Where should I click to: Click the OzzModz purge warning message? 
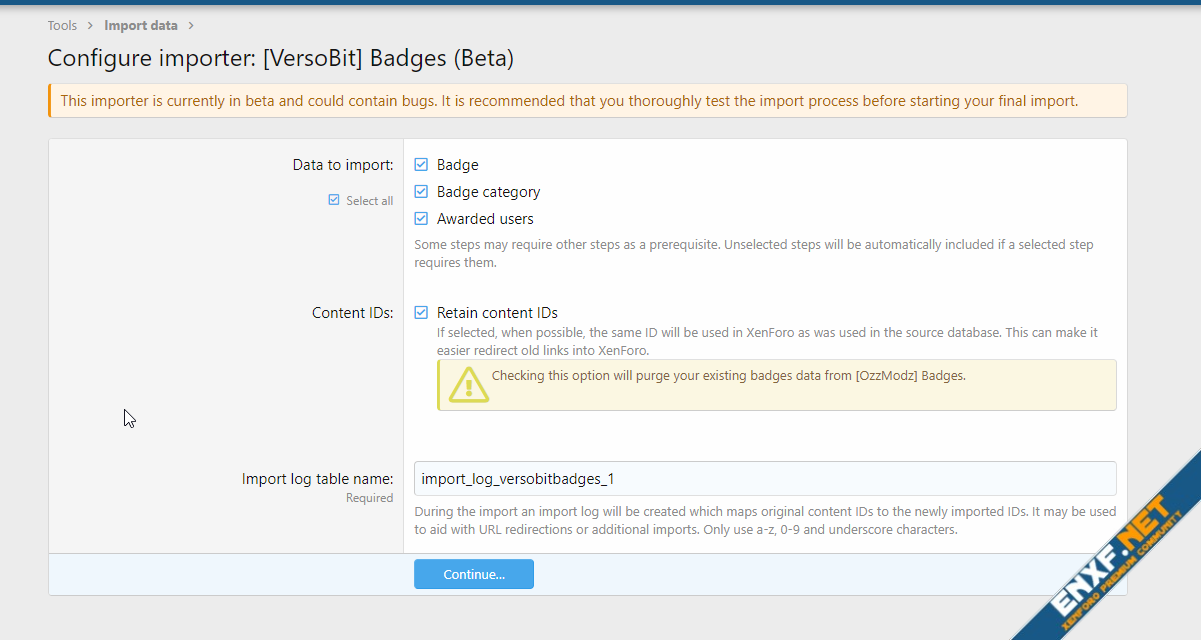point(728,377)
